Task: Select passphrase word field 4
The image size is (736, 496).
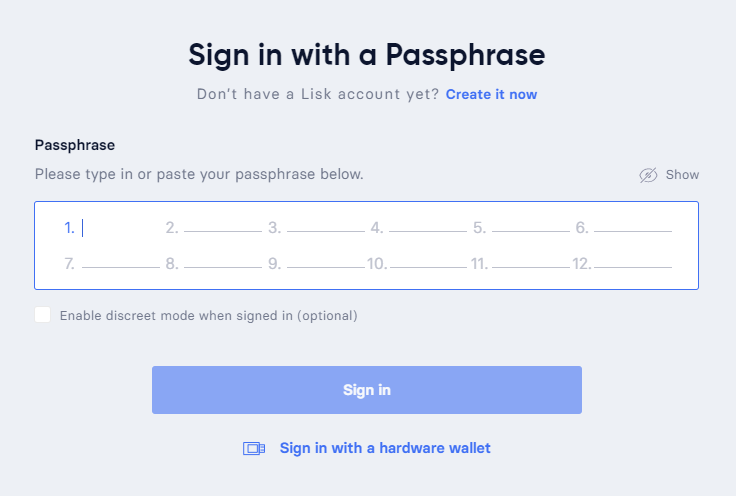Action: pyautogui.click(x=428, y=228)
